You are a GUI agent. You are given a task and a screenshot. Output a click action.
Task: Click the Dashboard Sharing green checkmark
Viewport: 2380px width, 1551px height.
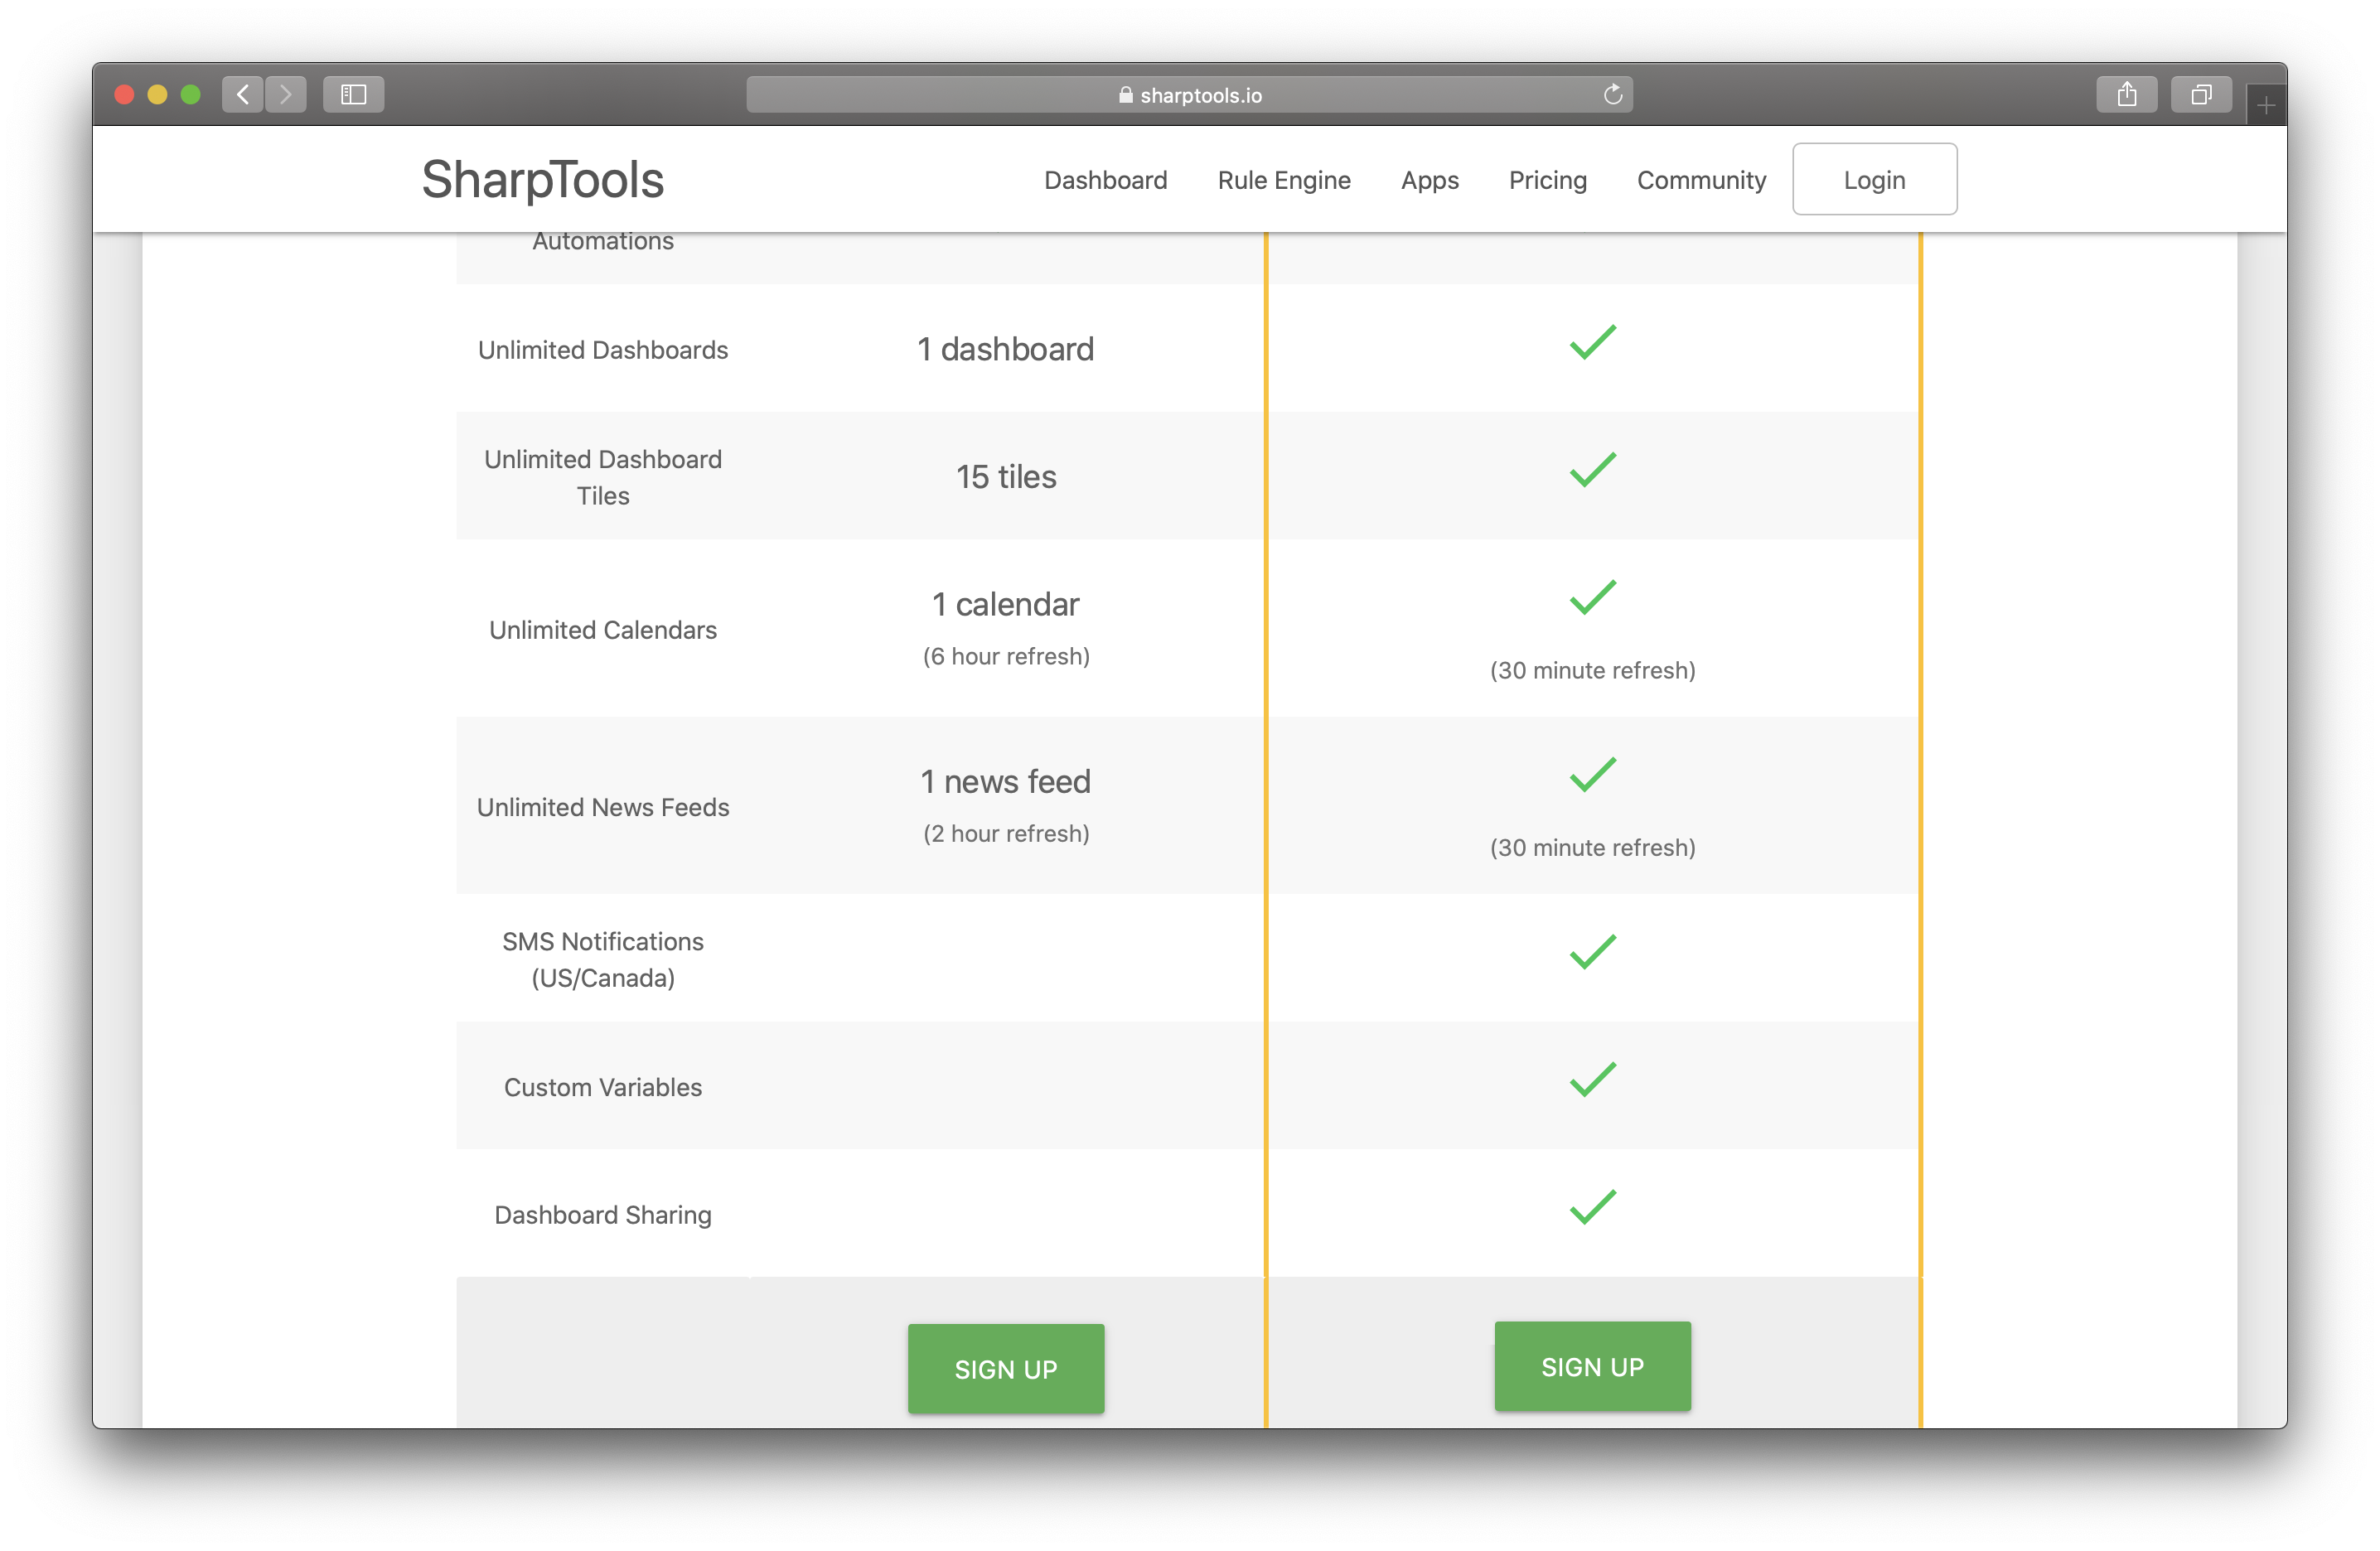(1592, 1207)
